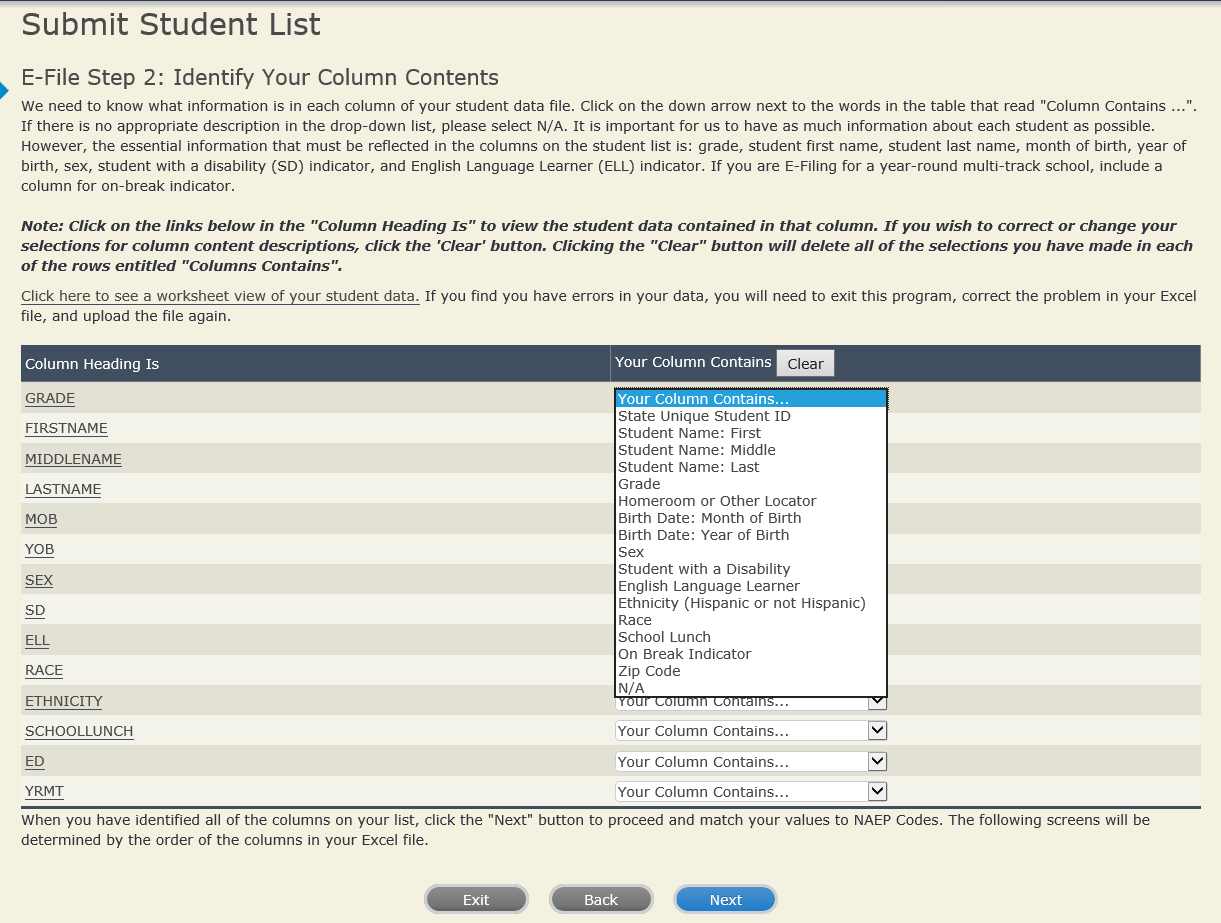Go Back to the previous step
This screenshot has width=1221, height=923.
point(601,900)
